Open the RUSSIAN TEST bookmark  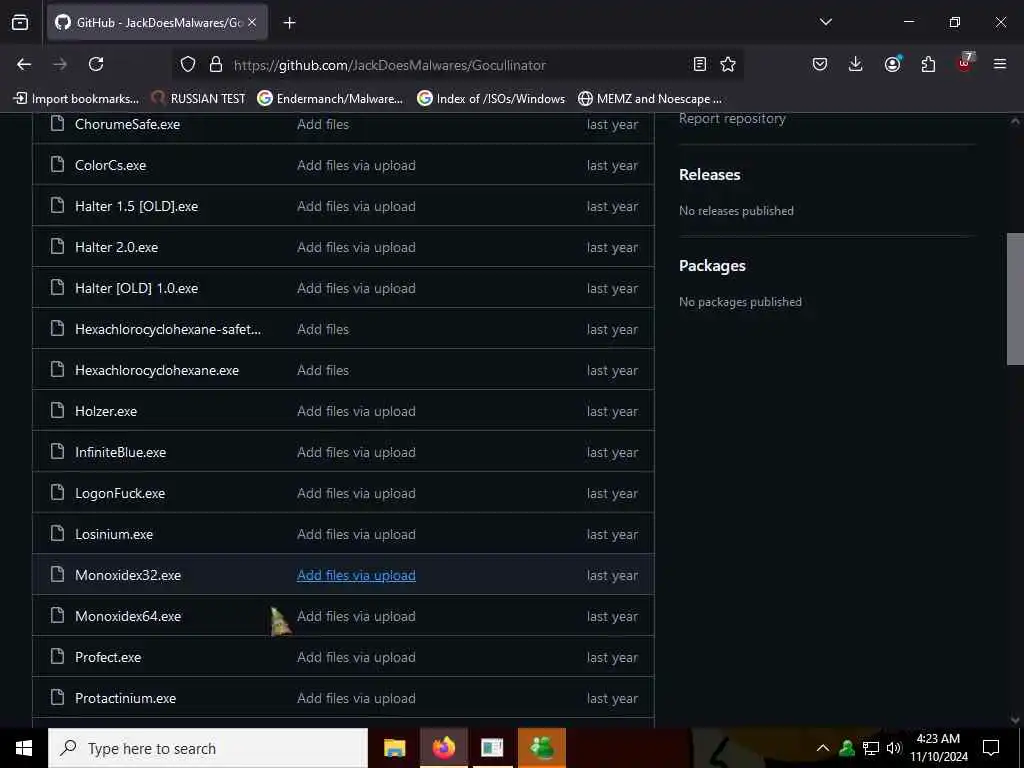coord(198,99)
